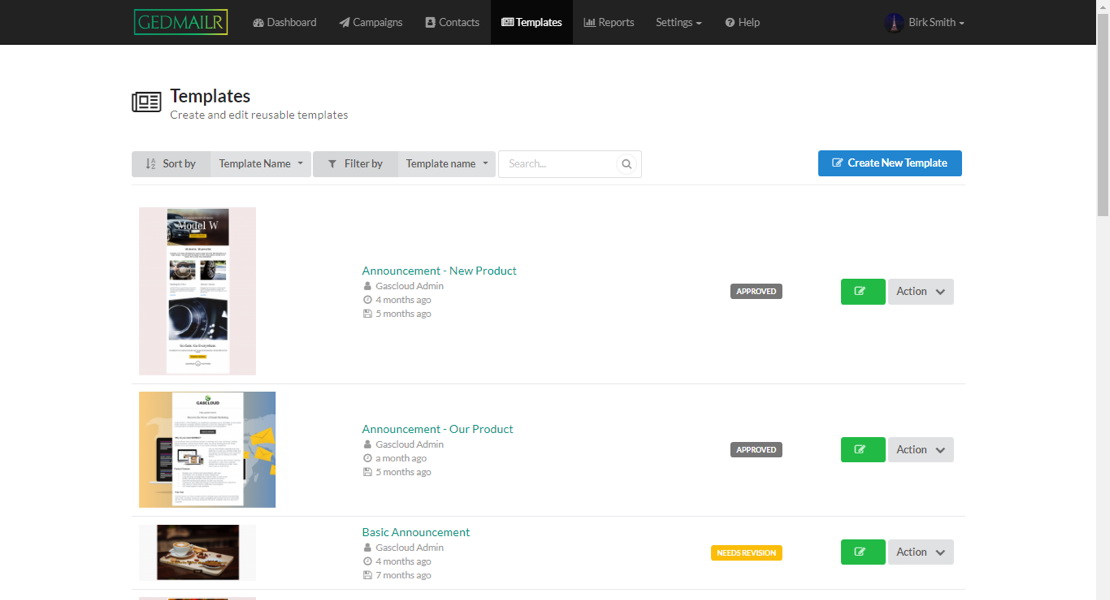The height and width of the screenshot is (600, 1110).
Task: Go to the Campaigns tab
Action: [x=370, y=22]
